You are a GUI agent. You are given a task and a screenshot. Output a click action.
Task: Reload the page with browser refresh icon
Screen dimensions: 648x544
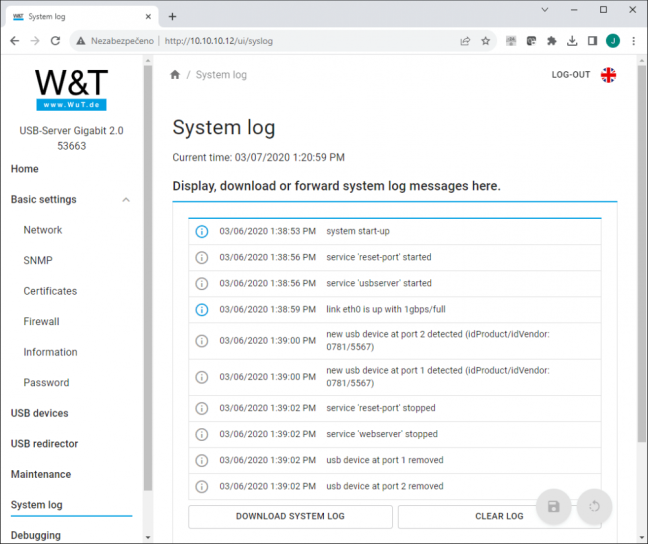55,41
